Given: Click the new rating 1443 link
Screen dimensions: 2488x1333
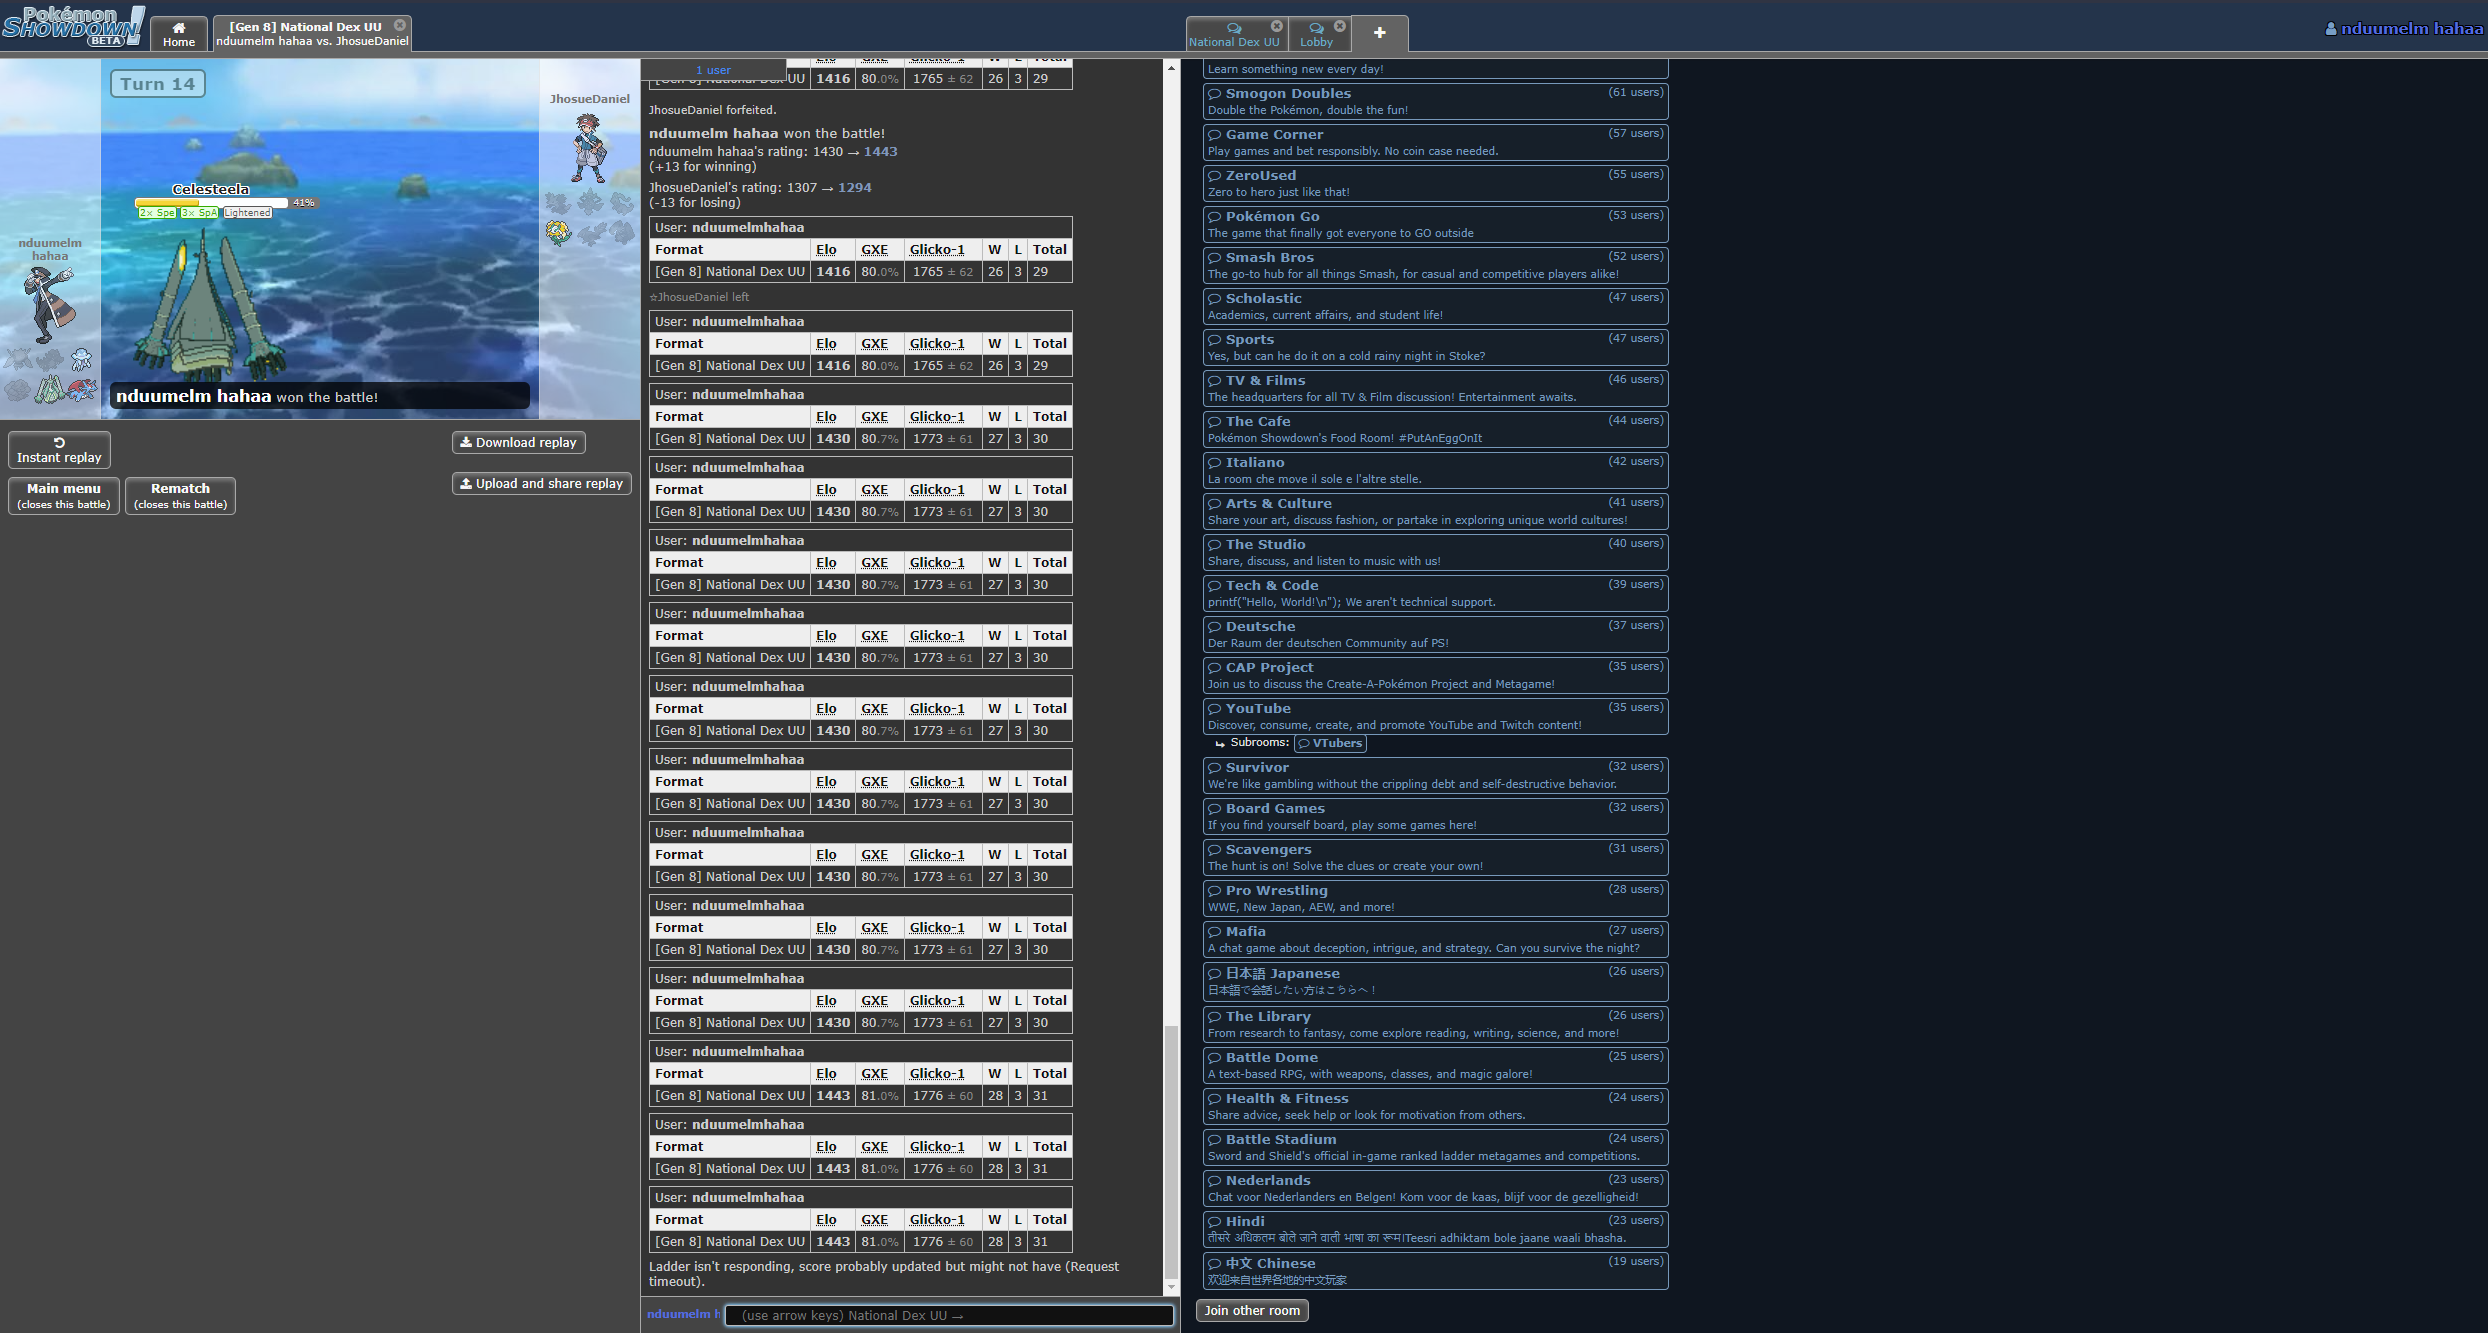Looking at the screenshot, I should click(880, 151).
